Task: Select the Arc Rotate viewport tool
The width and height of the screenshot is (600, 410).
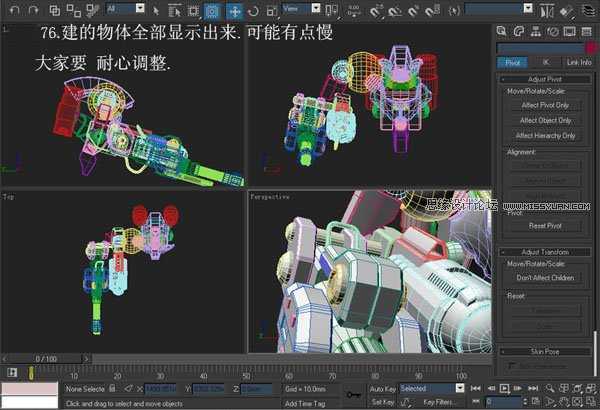Action: [x=577, y=402]
